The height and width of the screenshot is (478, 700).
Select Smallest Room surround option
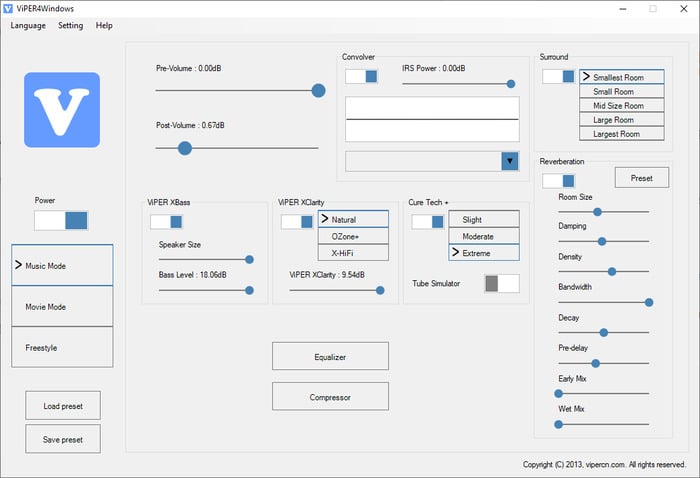tap(622, 77)
